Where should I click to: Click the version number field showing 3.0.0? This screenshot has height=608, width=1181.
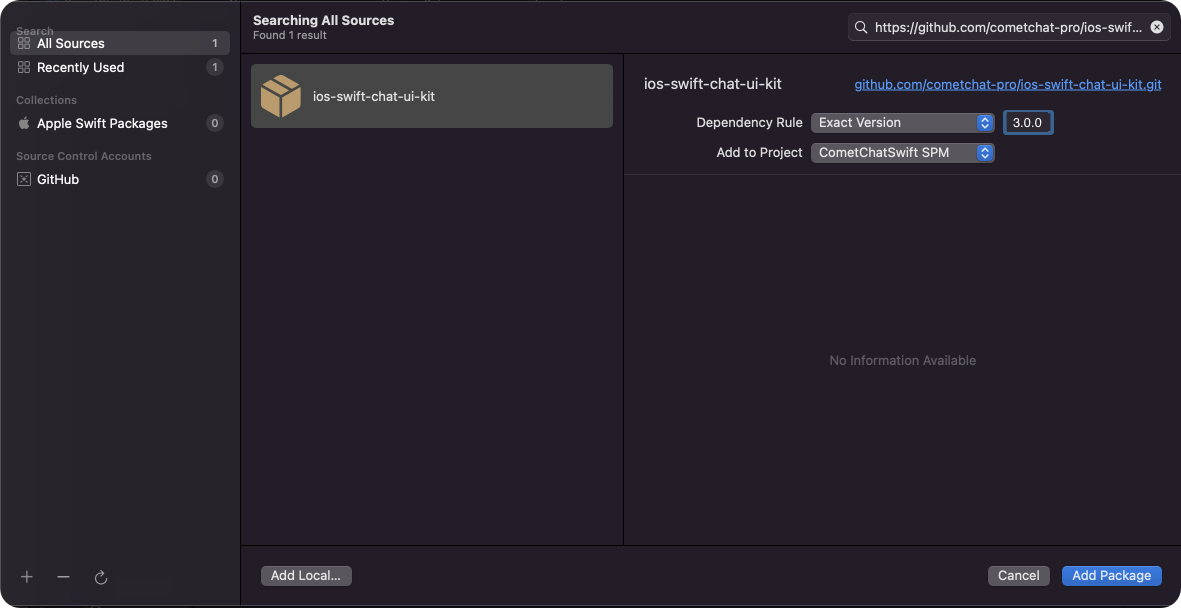[1028, 123]
